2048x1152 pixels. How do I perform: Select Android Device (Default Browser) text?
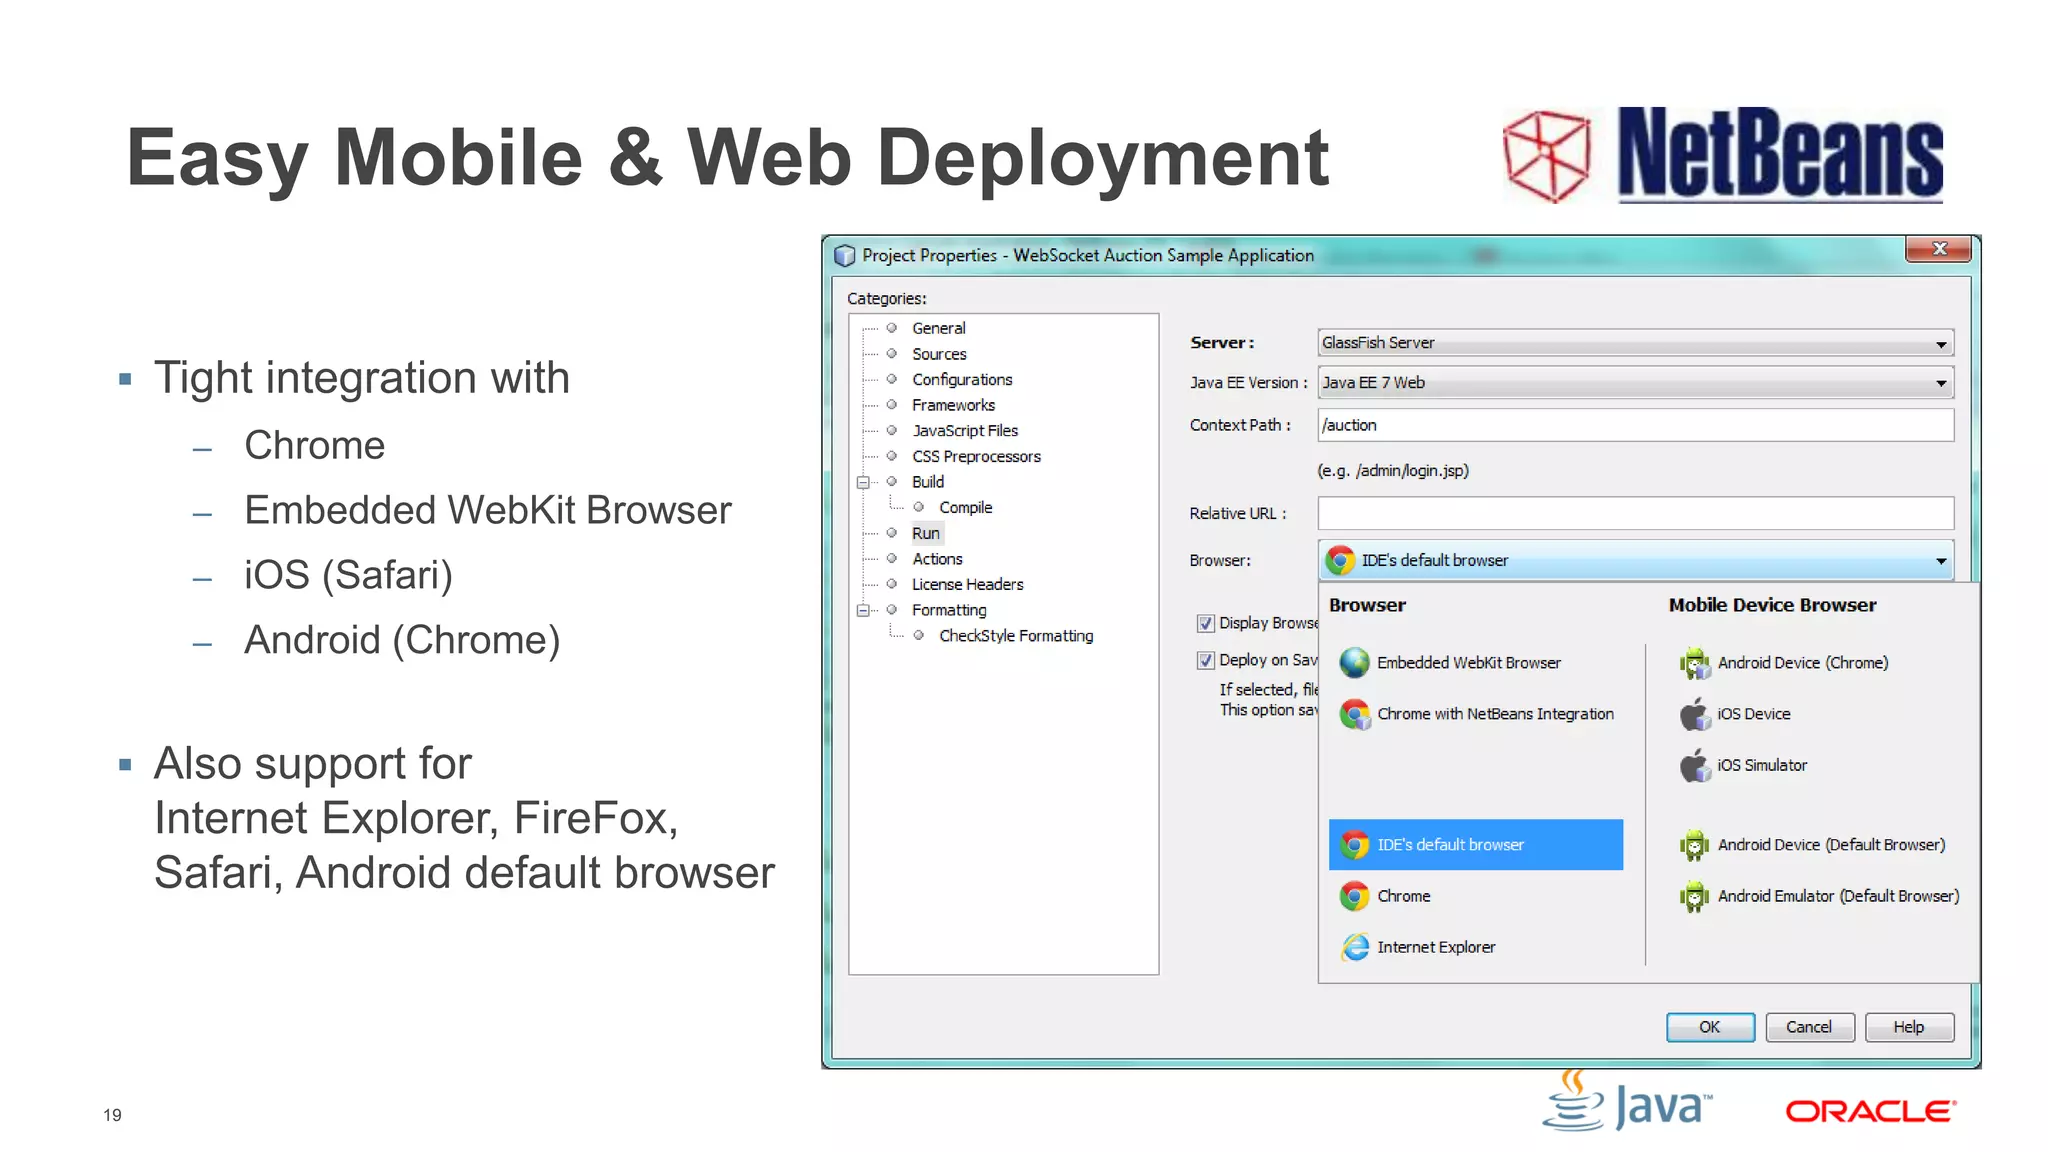[x=1832, y=845]
